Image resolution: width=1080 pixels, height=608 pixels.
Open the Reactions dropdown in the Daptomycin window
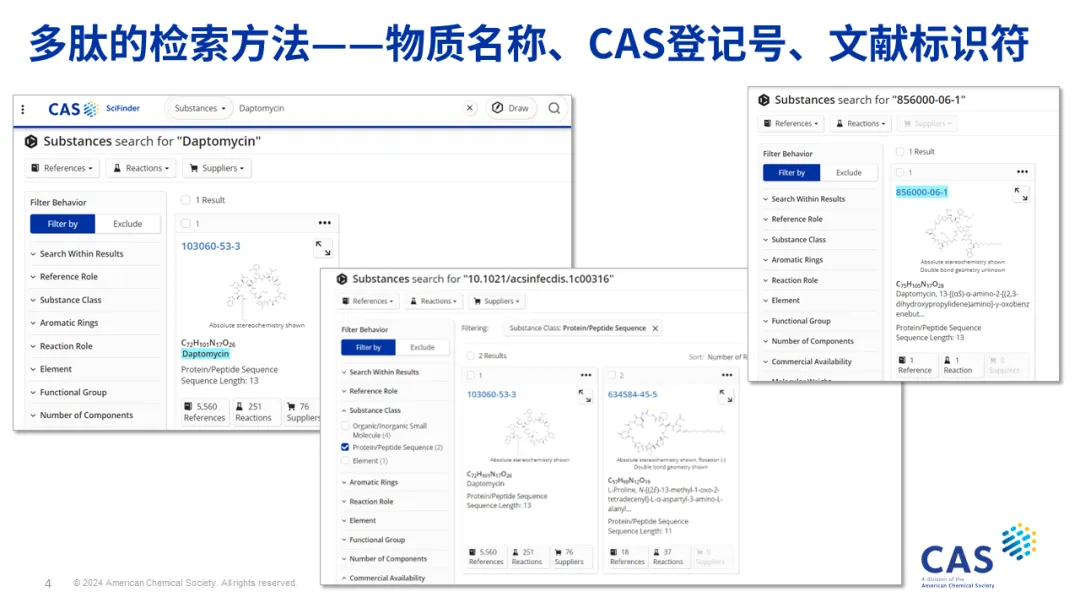point(141,168)
